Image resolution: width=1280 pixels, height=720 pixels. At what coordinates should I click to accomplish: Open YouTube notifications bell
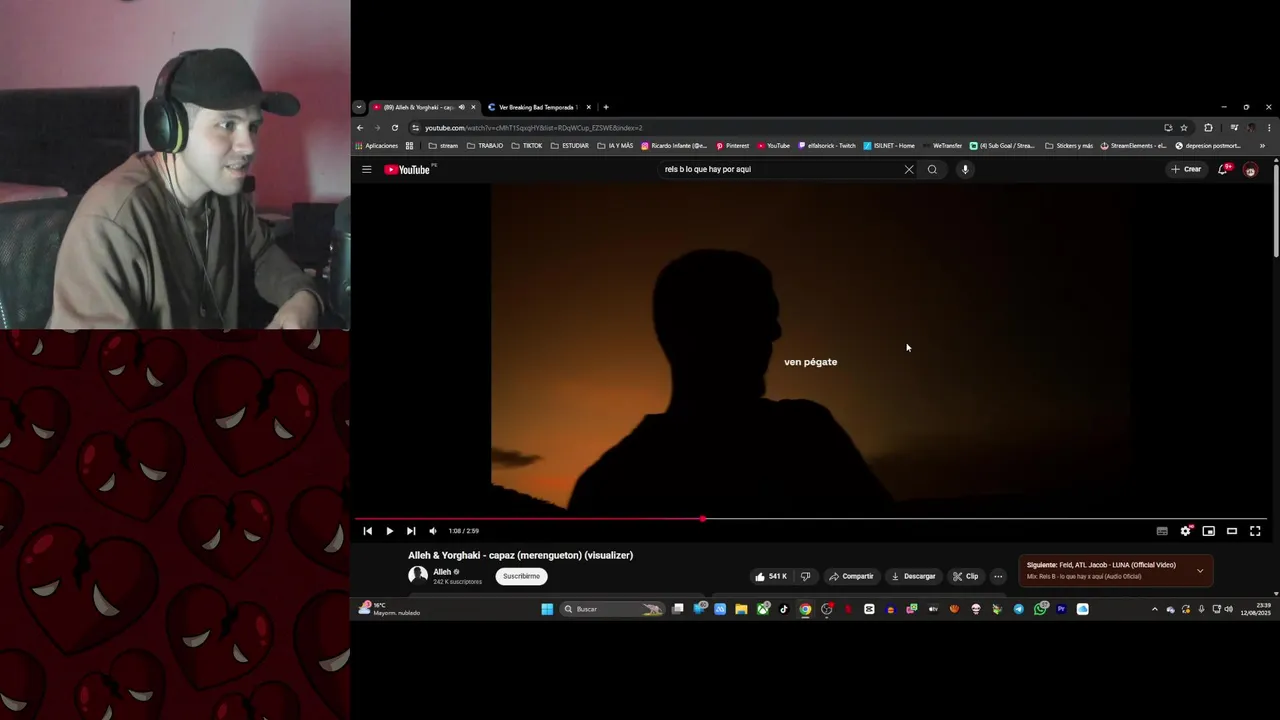click(1223, 169)
